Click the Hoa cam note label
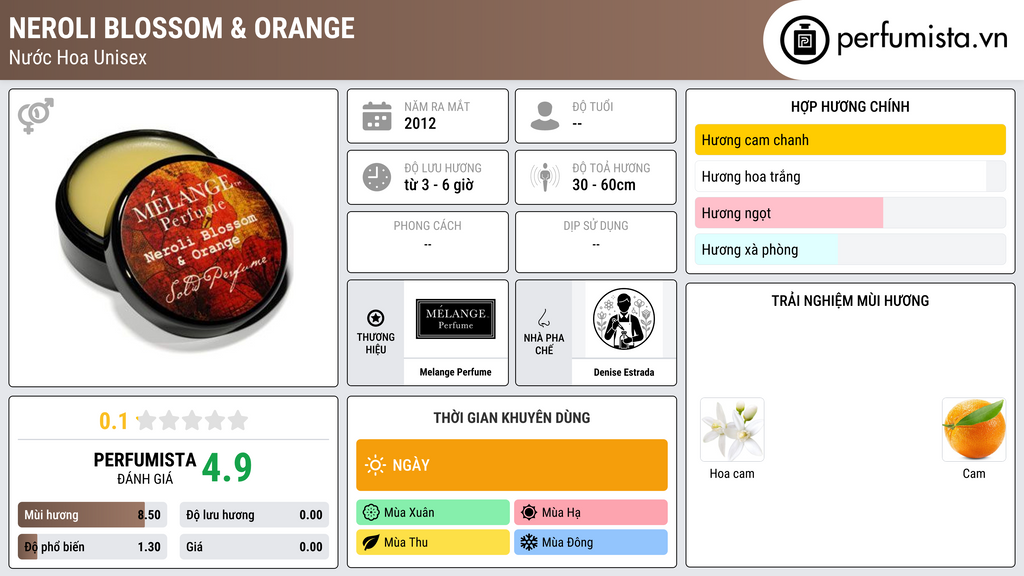The image size is (1024, 576). [732, 473]
